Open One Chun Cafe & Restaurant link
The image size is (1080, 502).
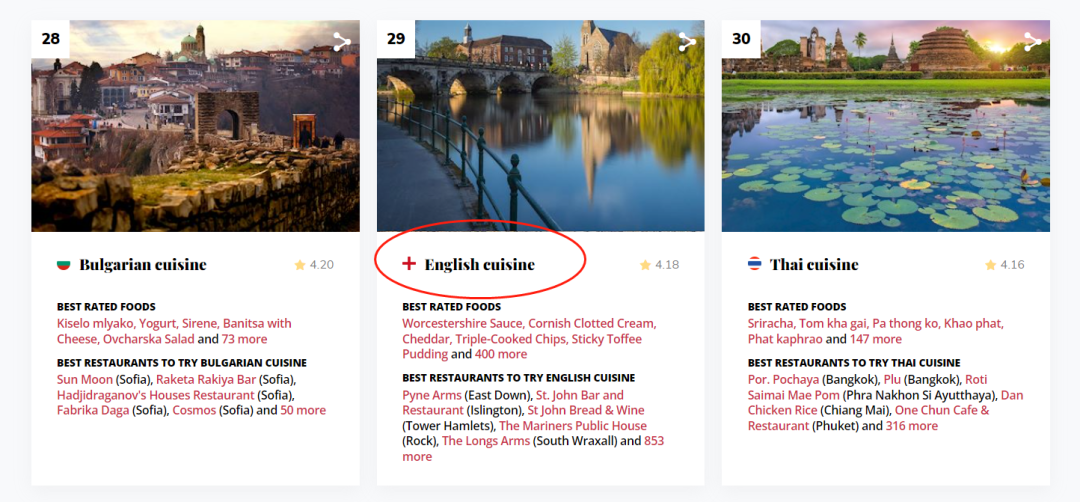[869, 419]
